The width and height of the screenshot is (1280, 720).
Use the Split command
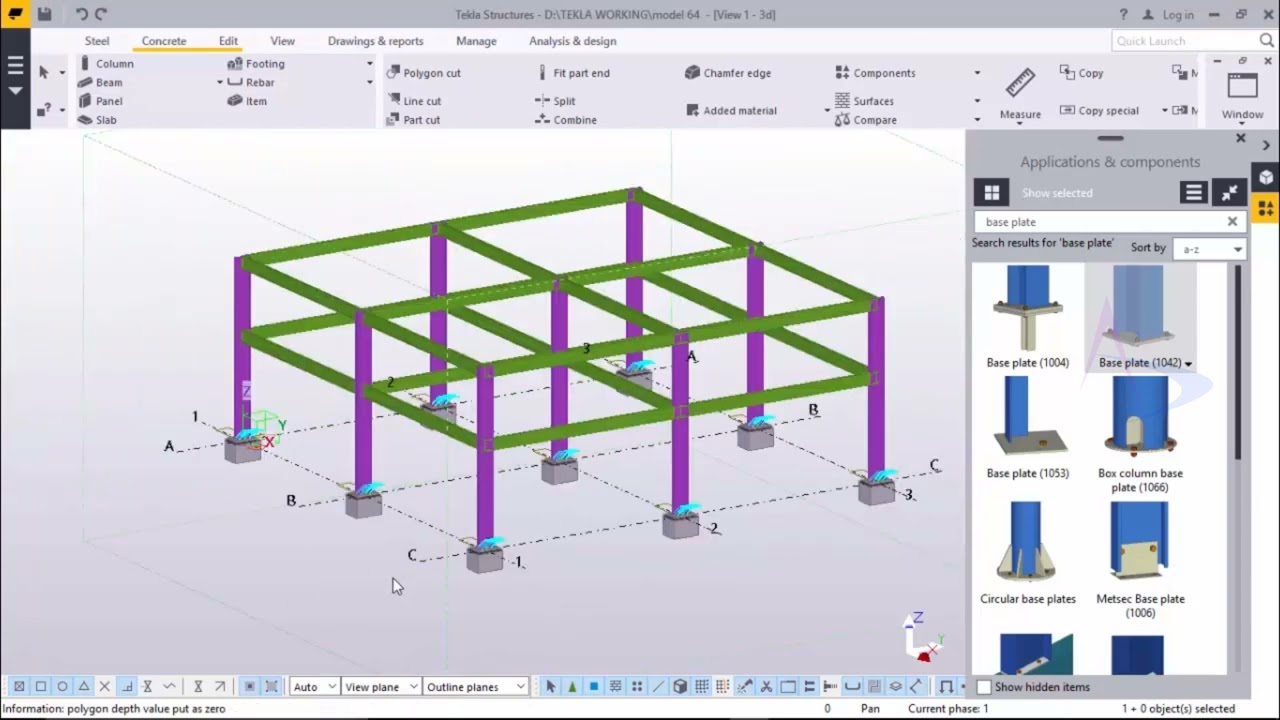pos(556,101)
